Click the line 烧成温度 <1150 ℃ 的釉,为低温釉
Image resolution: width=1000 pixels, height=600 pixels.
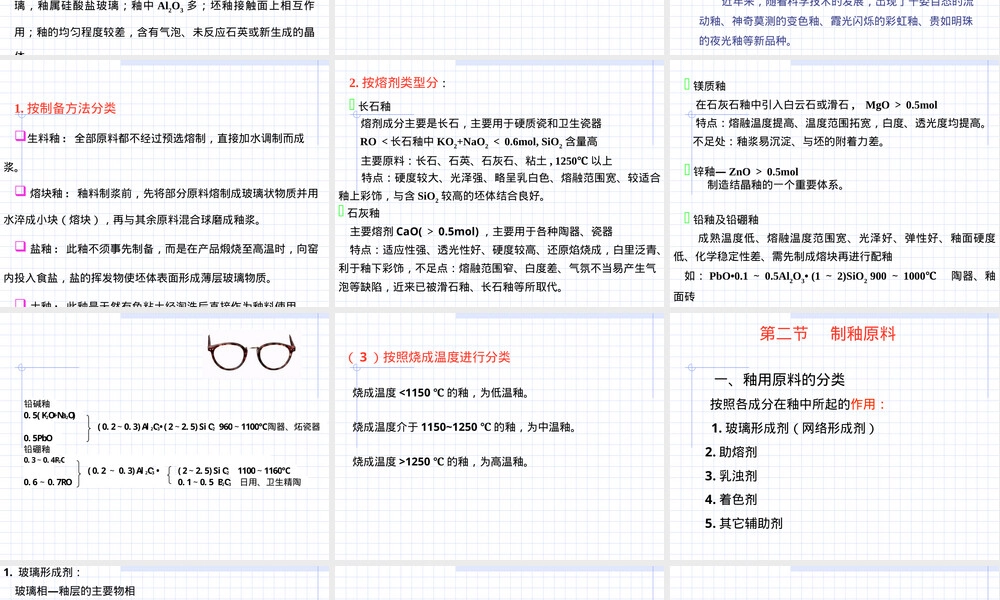point(441,393)
